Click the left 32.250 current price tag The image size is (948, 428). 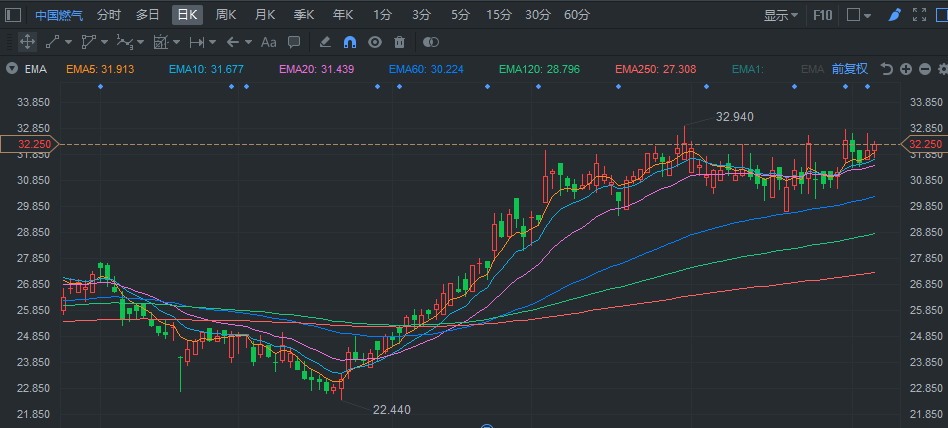(30, 144)
